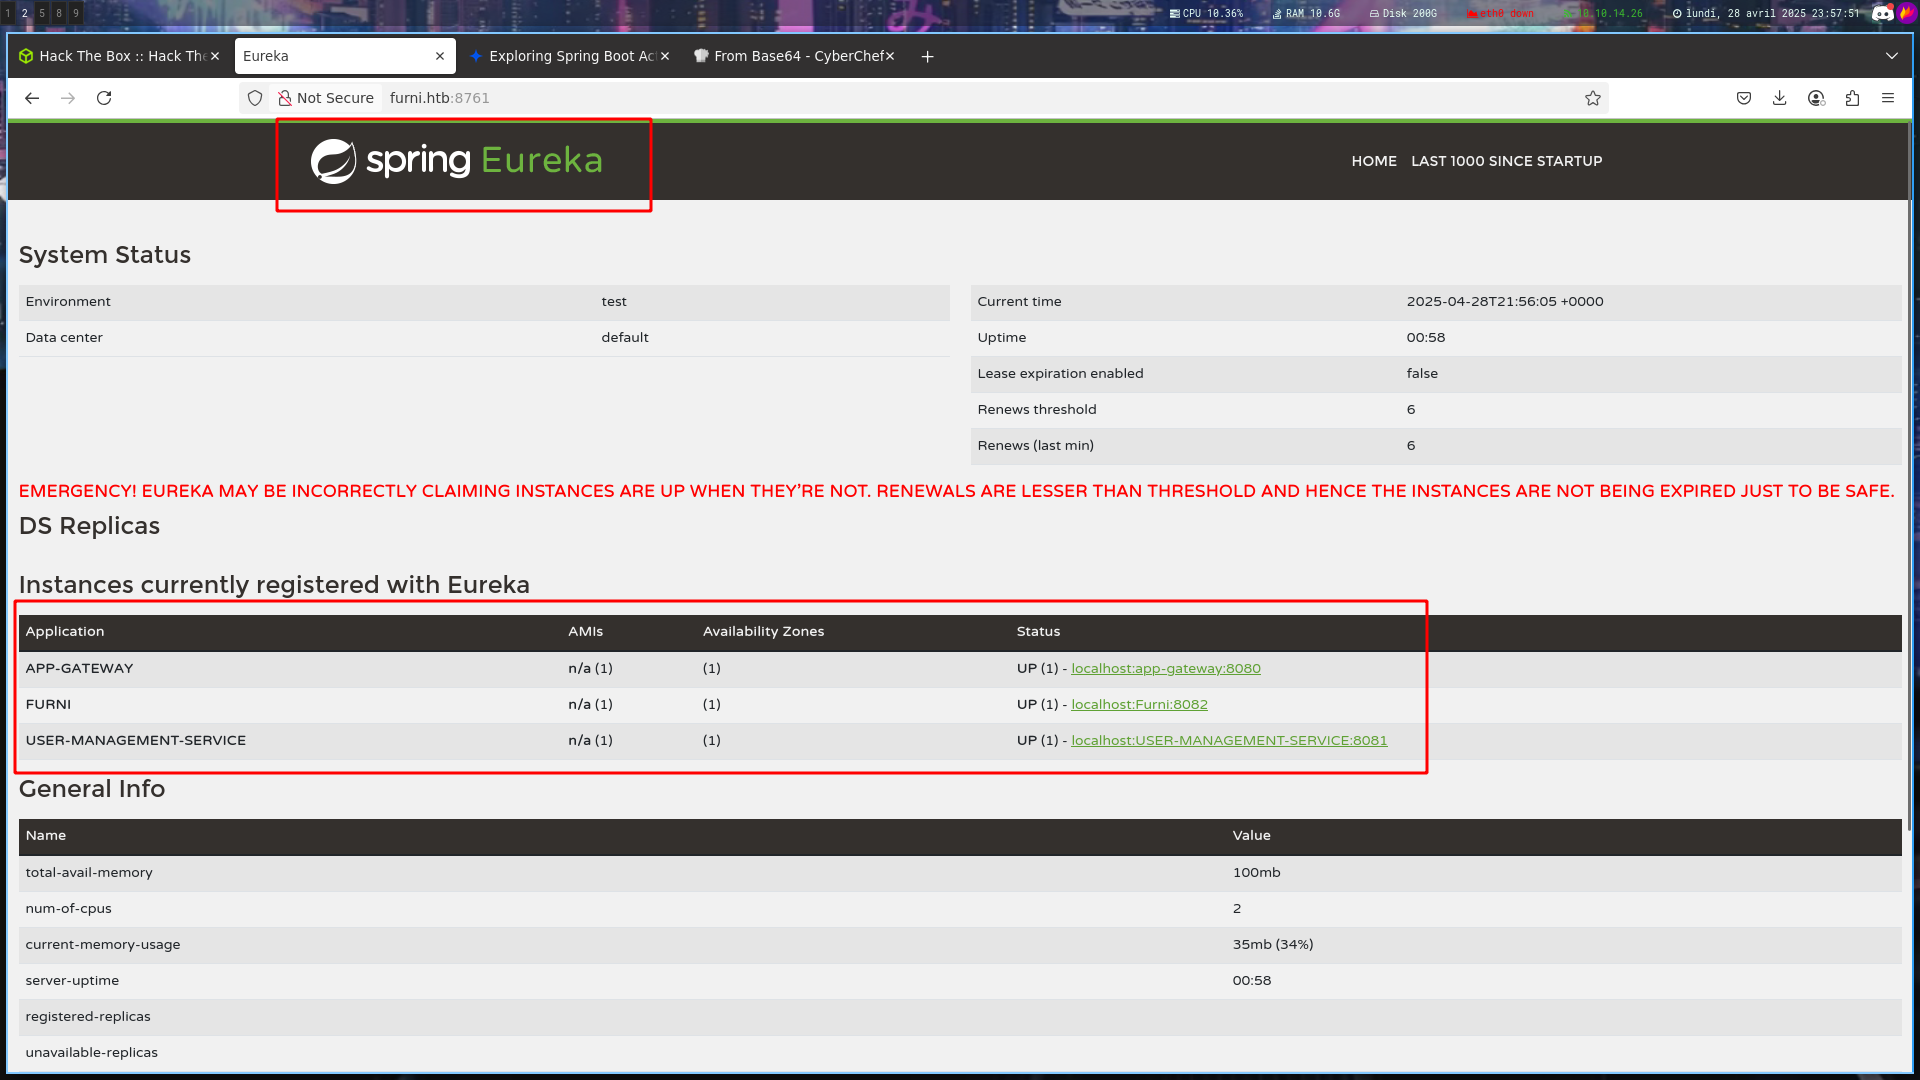Viewport: 1920px width, 1080px height.
Task: Open LAST 1000 SINCE STARTUP link
Action: tap(1506, 161)
